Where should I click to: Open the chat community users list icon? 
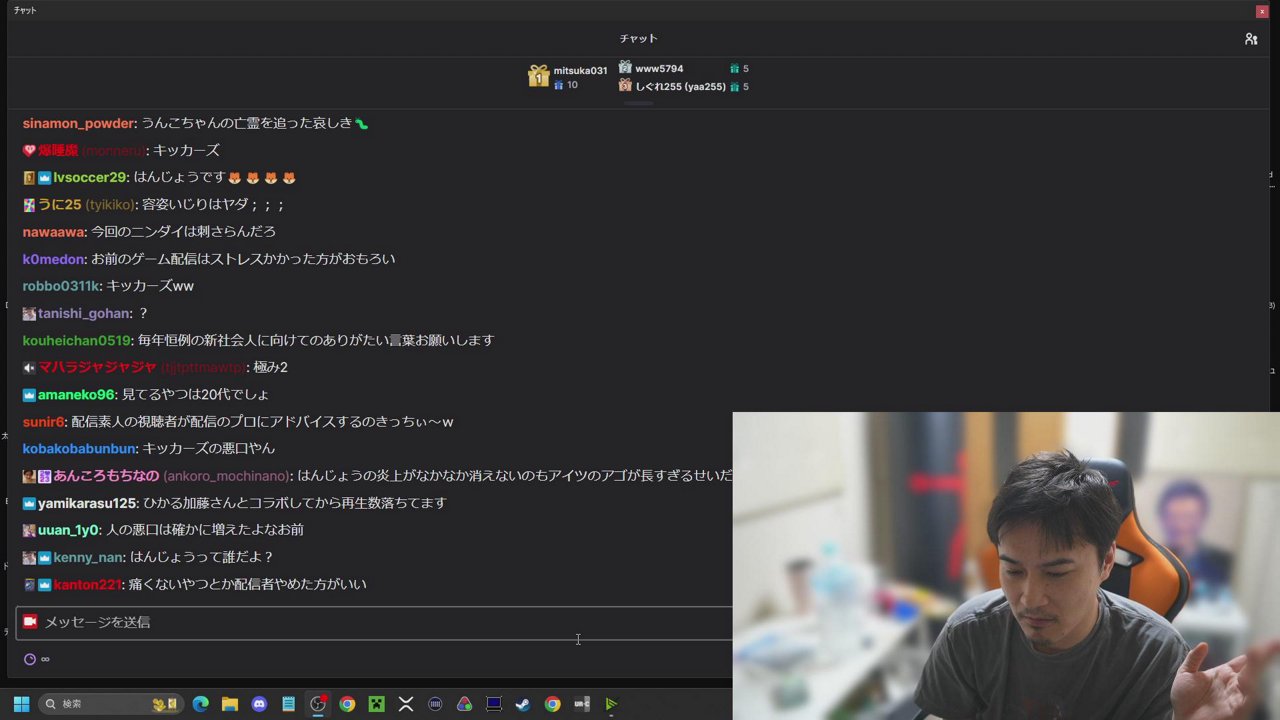[x=1250, y=39]
